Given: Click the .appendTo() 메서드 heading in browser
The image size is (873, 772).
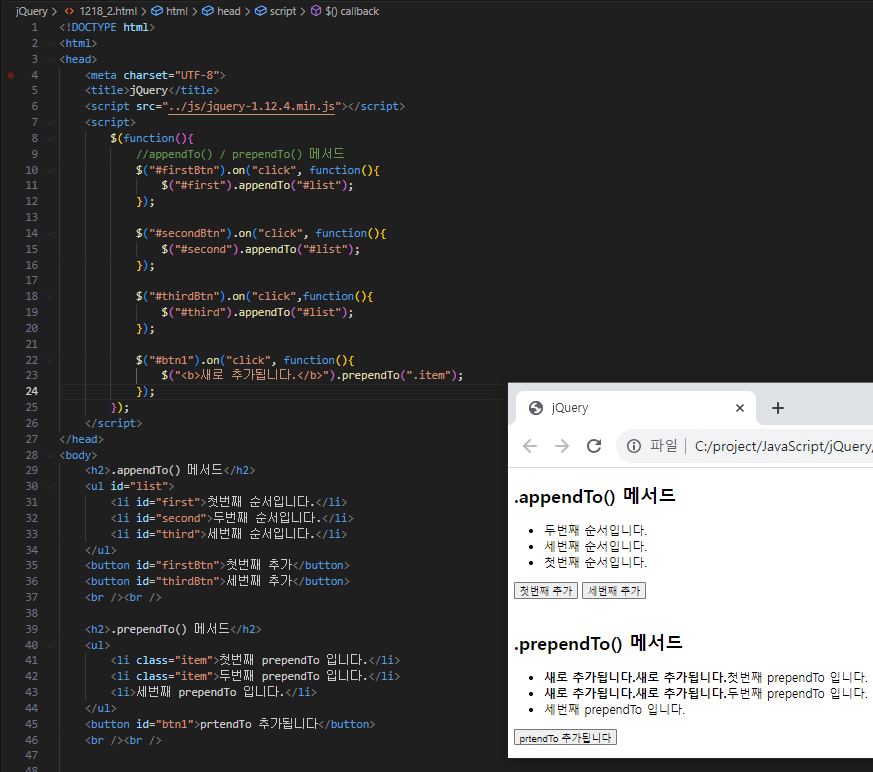Looking at the screenshot, I should [595, 496].
